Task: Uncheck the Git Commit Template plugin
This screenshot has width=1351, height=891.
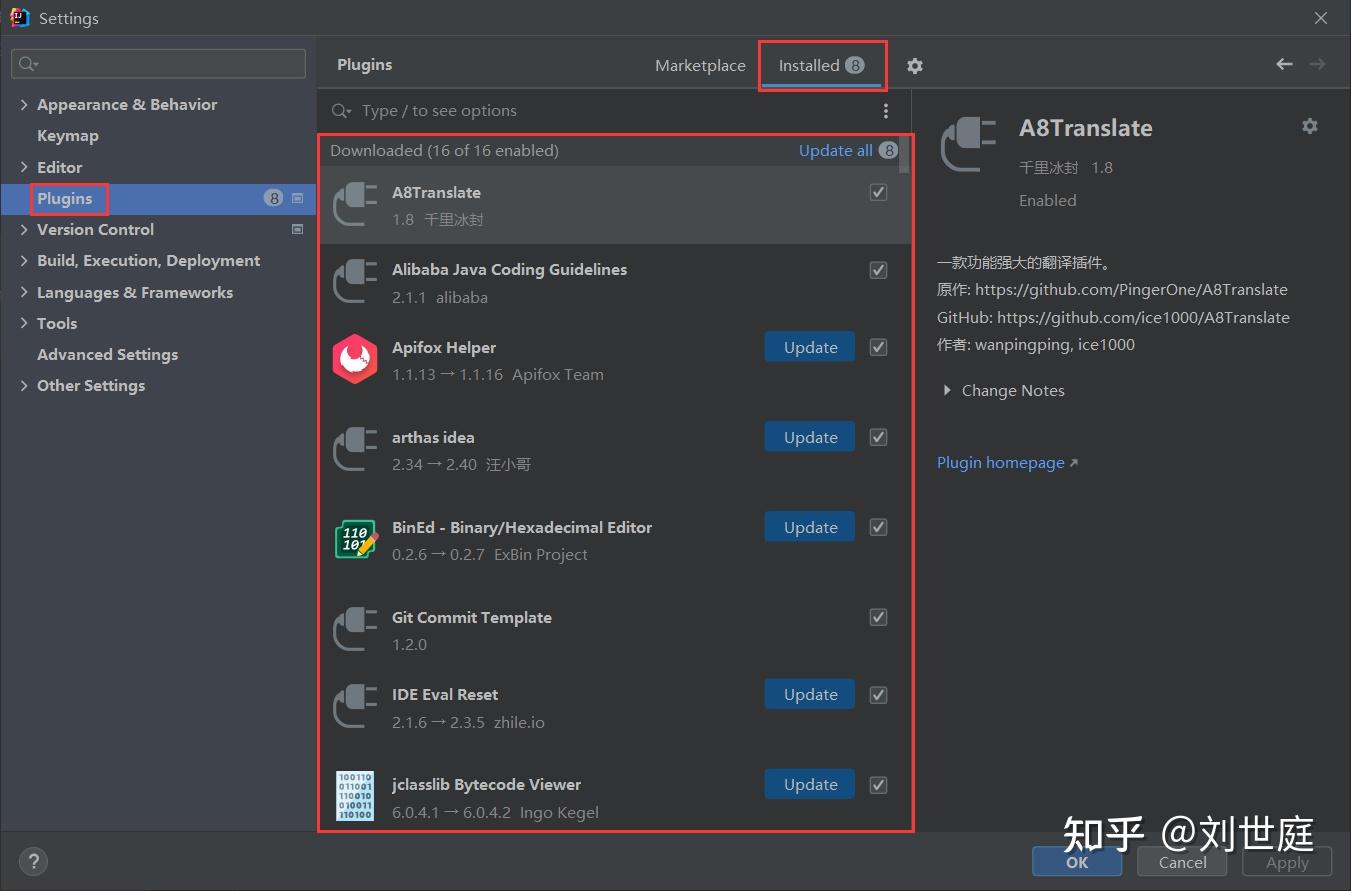Action: [878, 617]
